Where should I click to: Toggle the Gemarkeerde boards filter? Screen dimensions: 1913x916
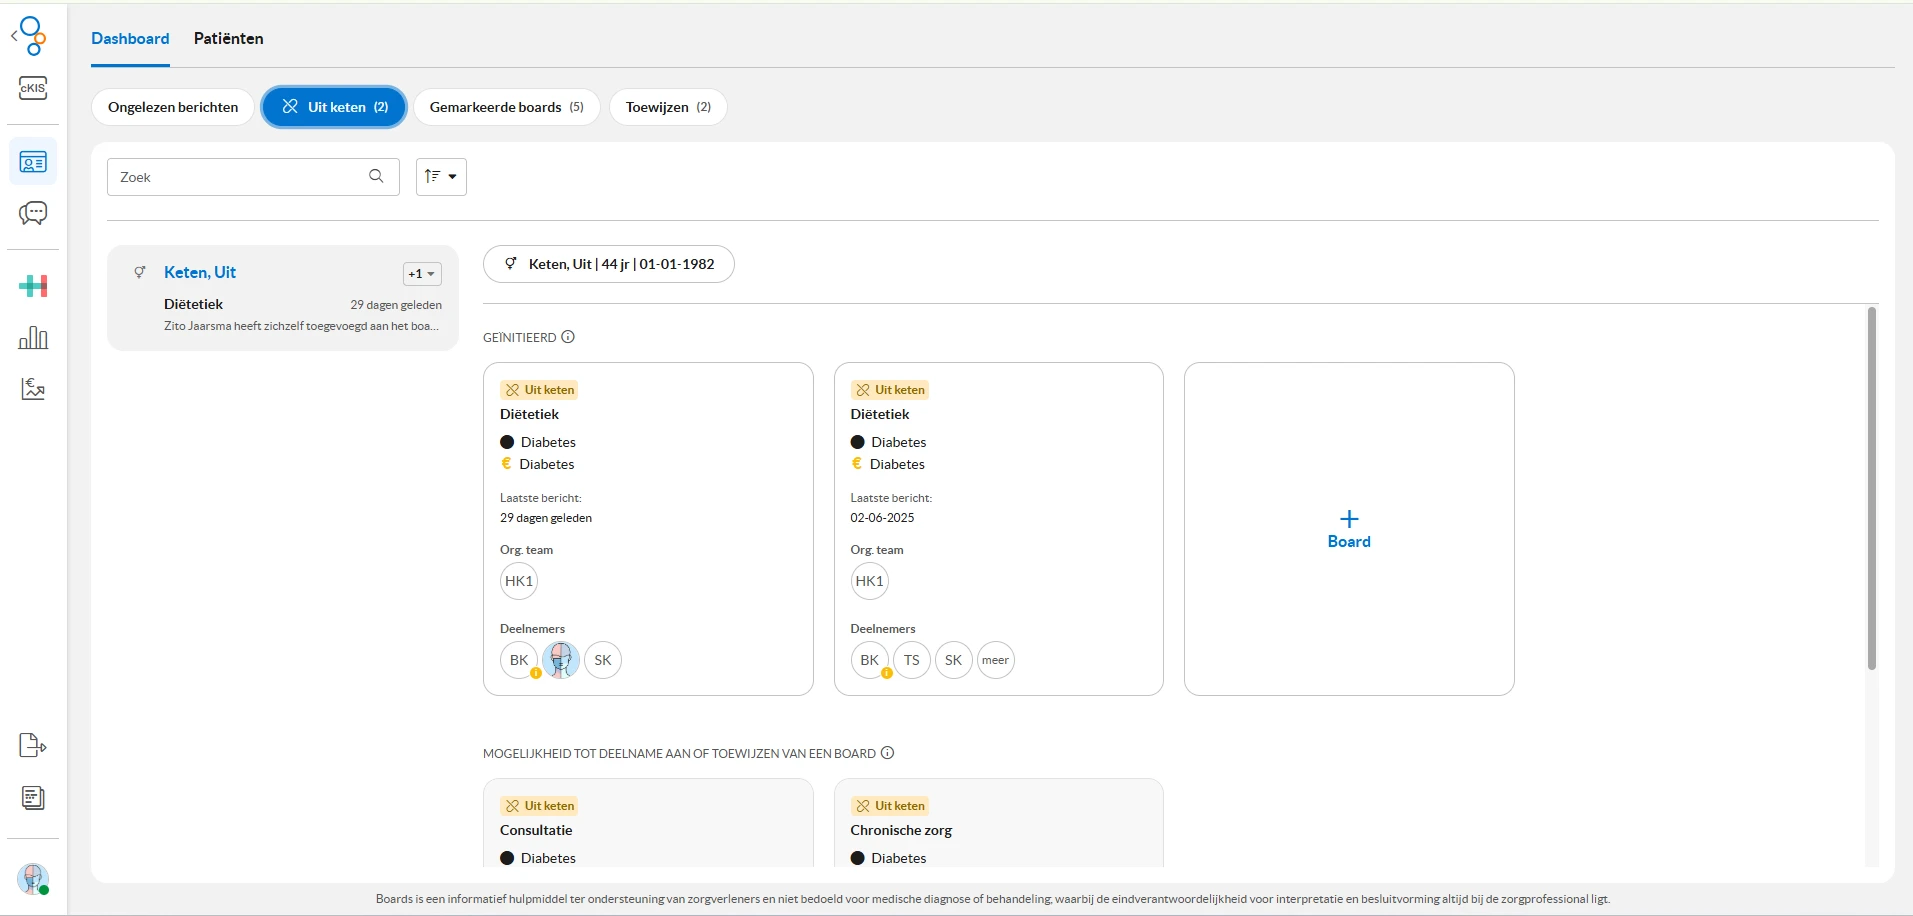(x=507, y=107)
